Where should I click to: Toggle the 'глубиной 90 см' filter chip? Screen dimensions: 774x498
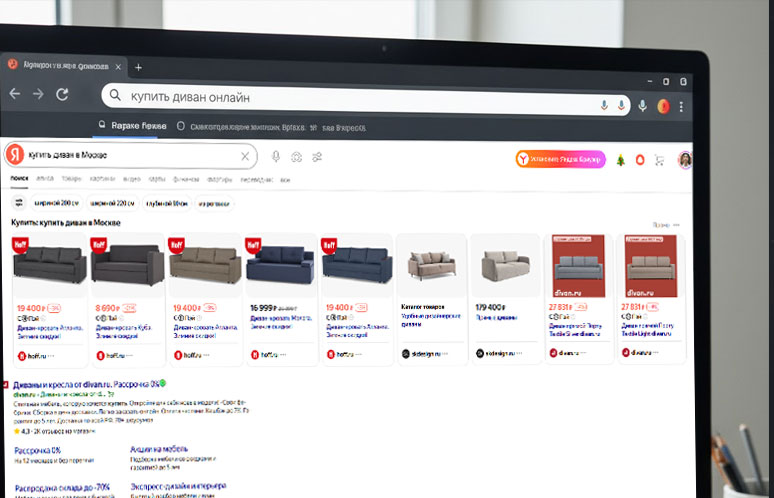click(166, 203)
